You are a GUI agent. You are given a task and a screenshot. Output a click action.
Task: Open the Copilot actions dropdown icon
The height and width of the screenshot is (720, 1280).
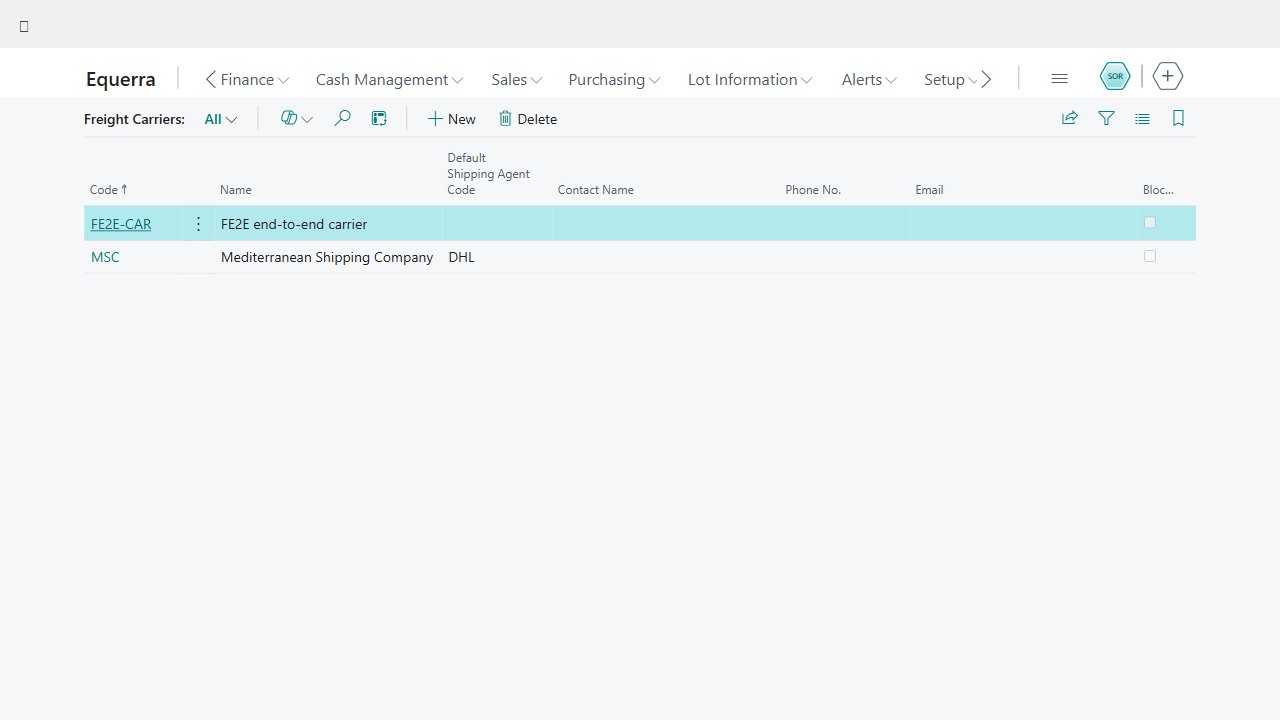pos(296,118)
